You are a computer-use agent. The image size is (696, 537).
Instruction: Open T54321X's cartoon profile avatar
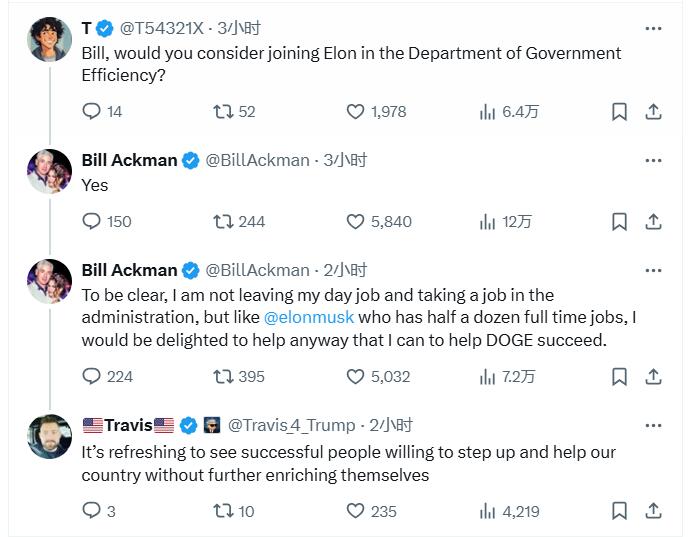coord(49,39)
